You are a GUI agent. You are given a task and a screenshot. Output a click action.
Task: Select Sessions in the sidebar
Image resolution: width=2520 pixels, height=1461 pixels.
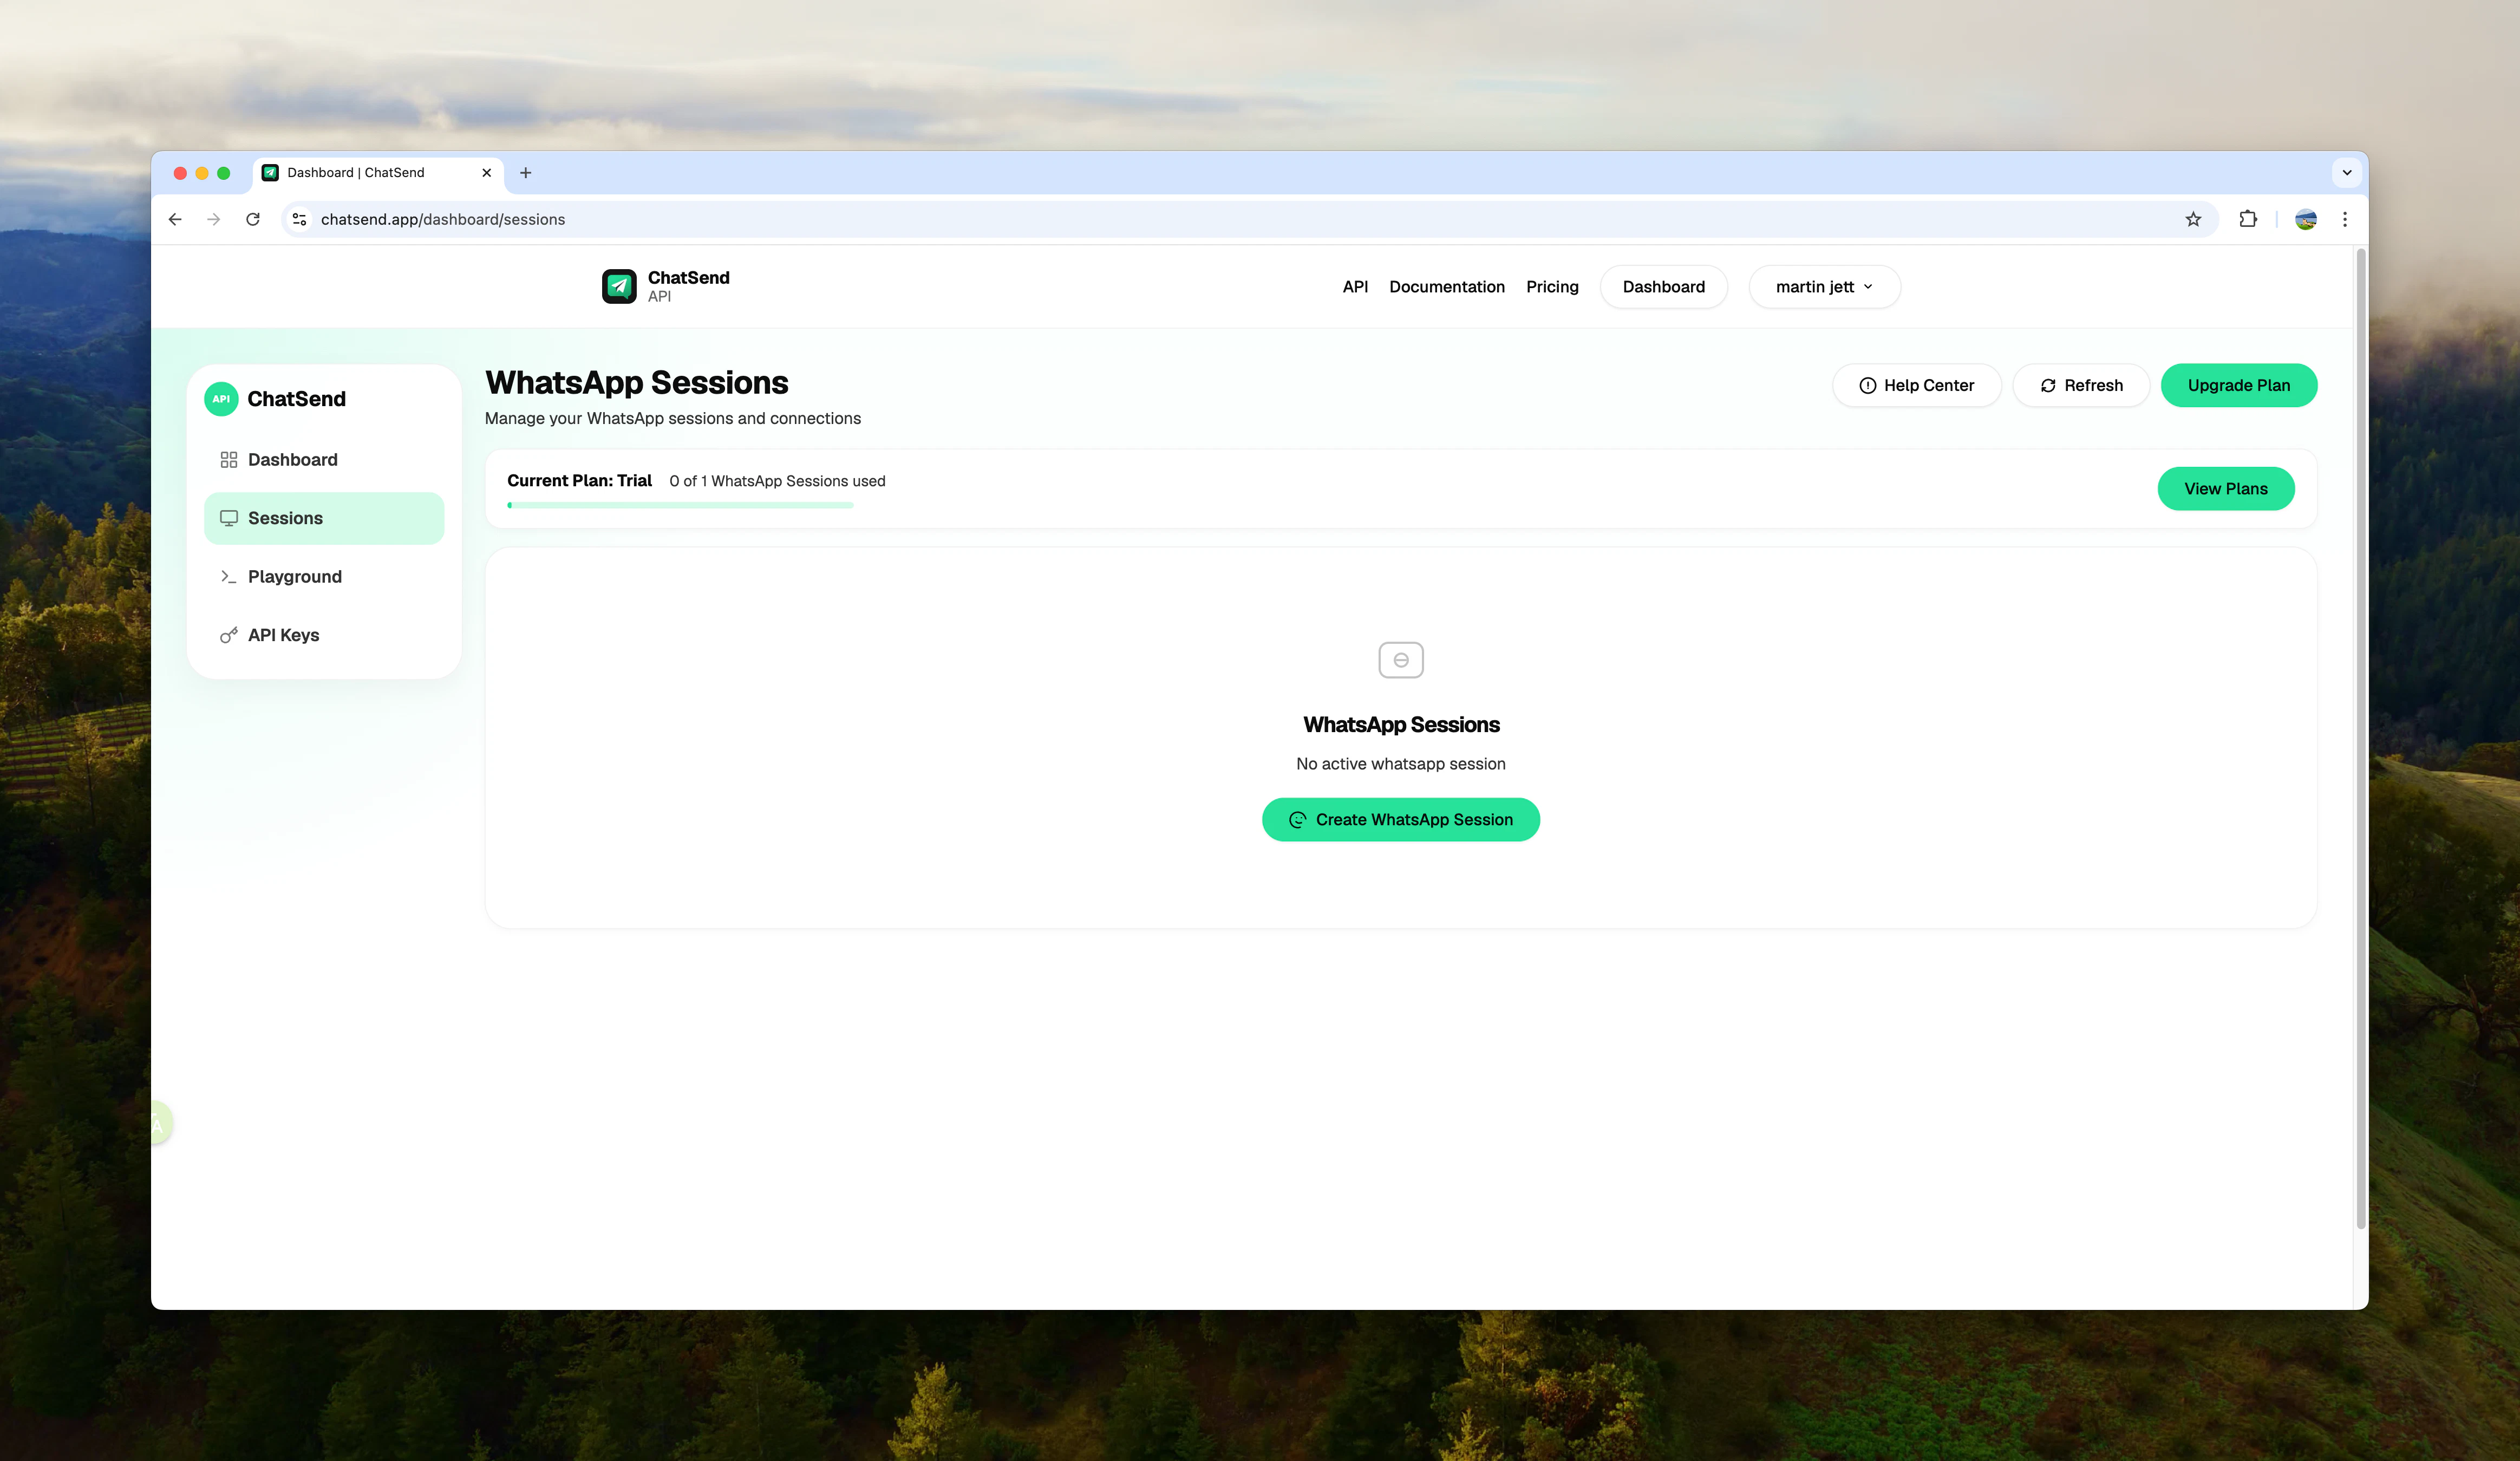pos(324,518)
